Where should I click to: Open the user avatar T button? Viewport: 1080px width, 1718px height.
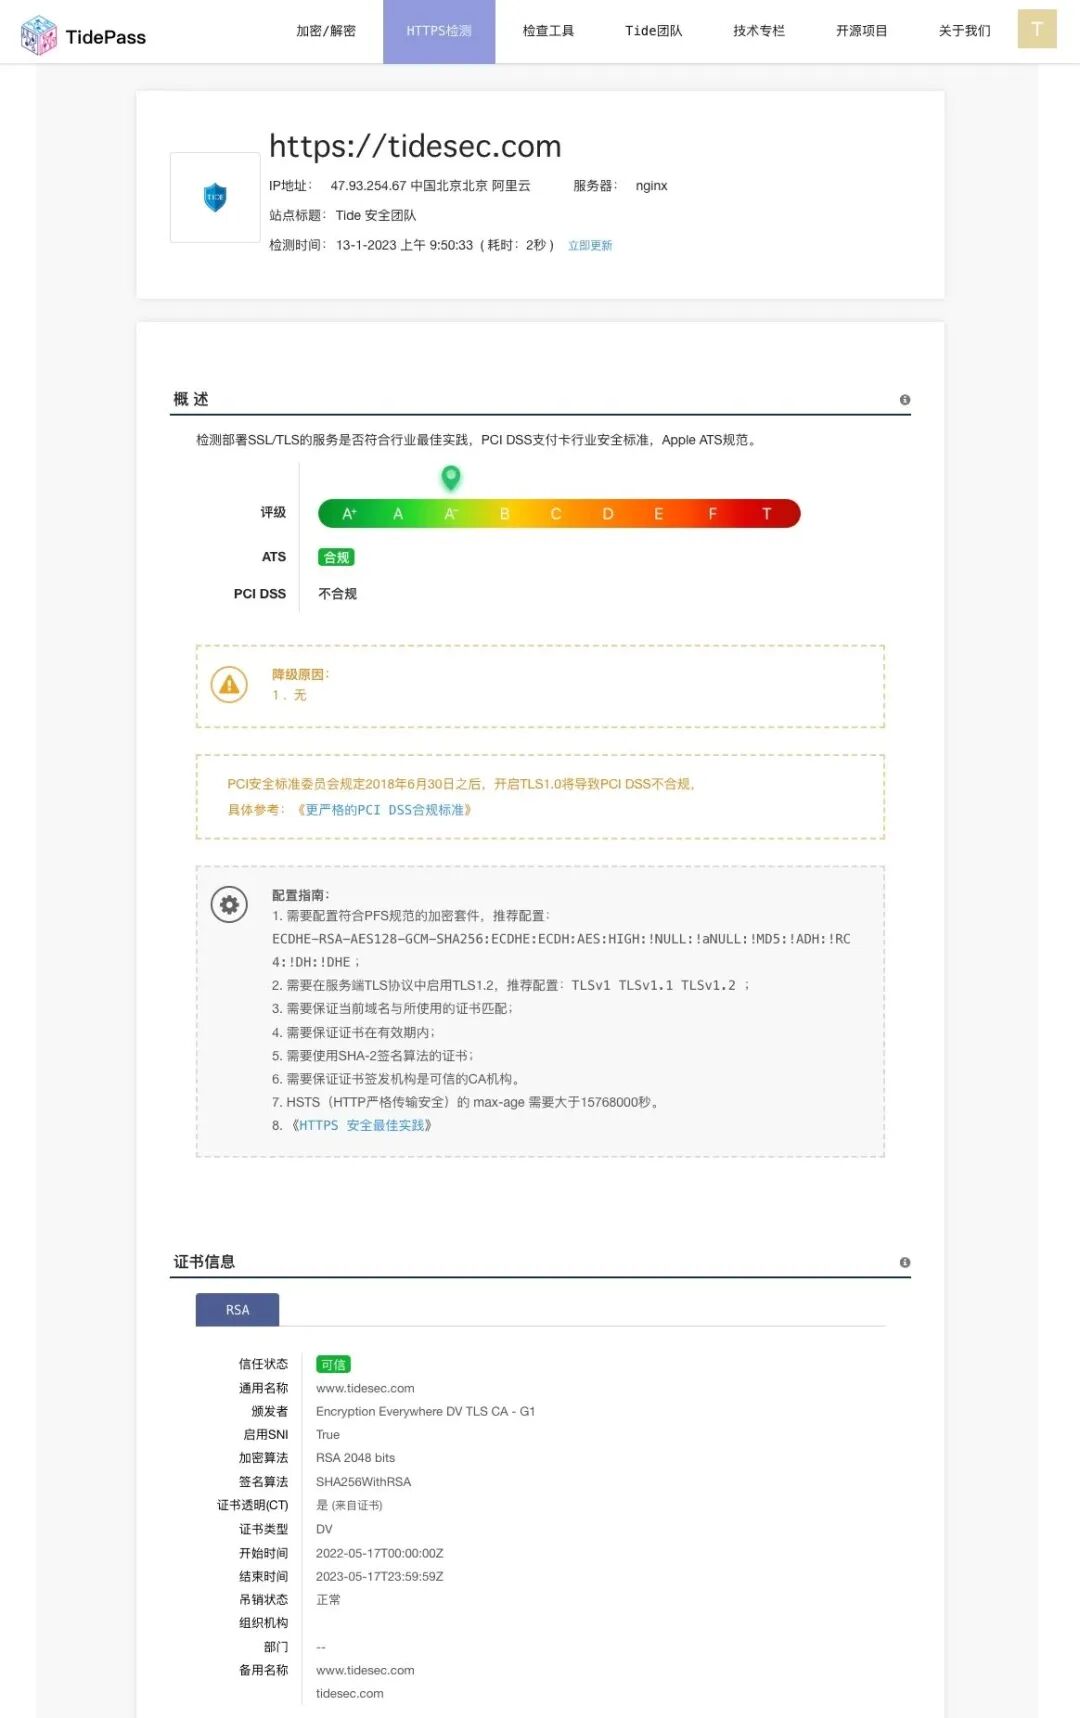pyautogui.click(x=1037, y=29)
